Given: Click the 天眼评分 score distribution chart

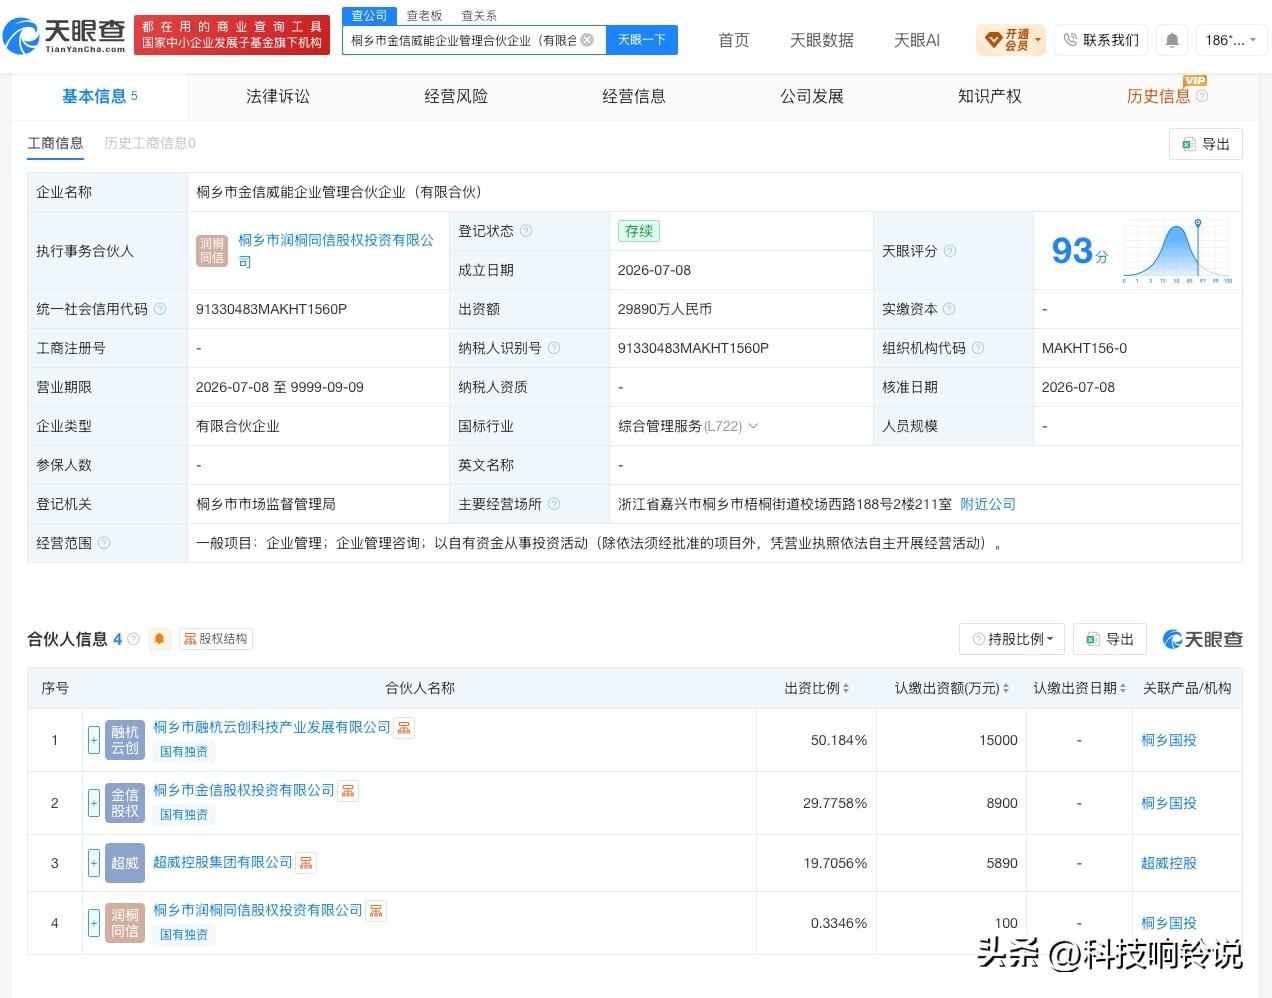Looking at the screenshot, I should (x=1178, y=251).
